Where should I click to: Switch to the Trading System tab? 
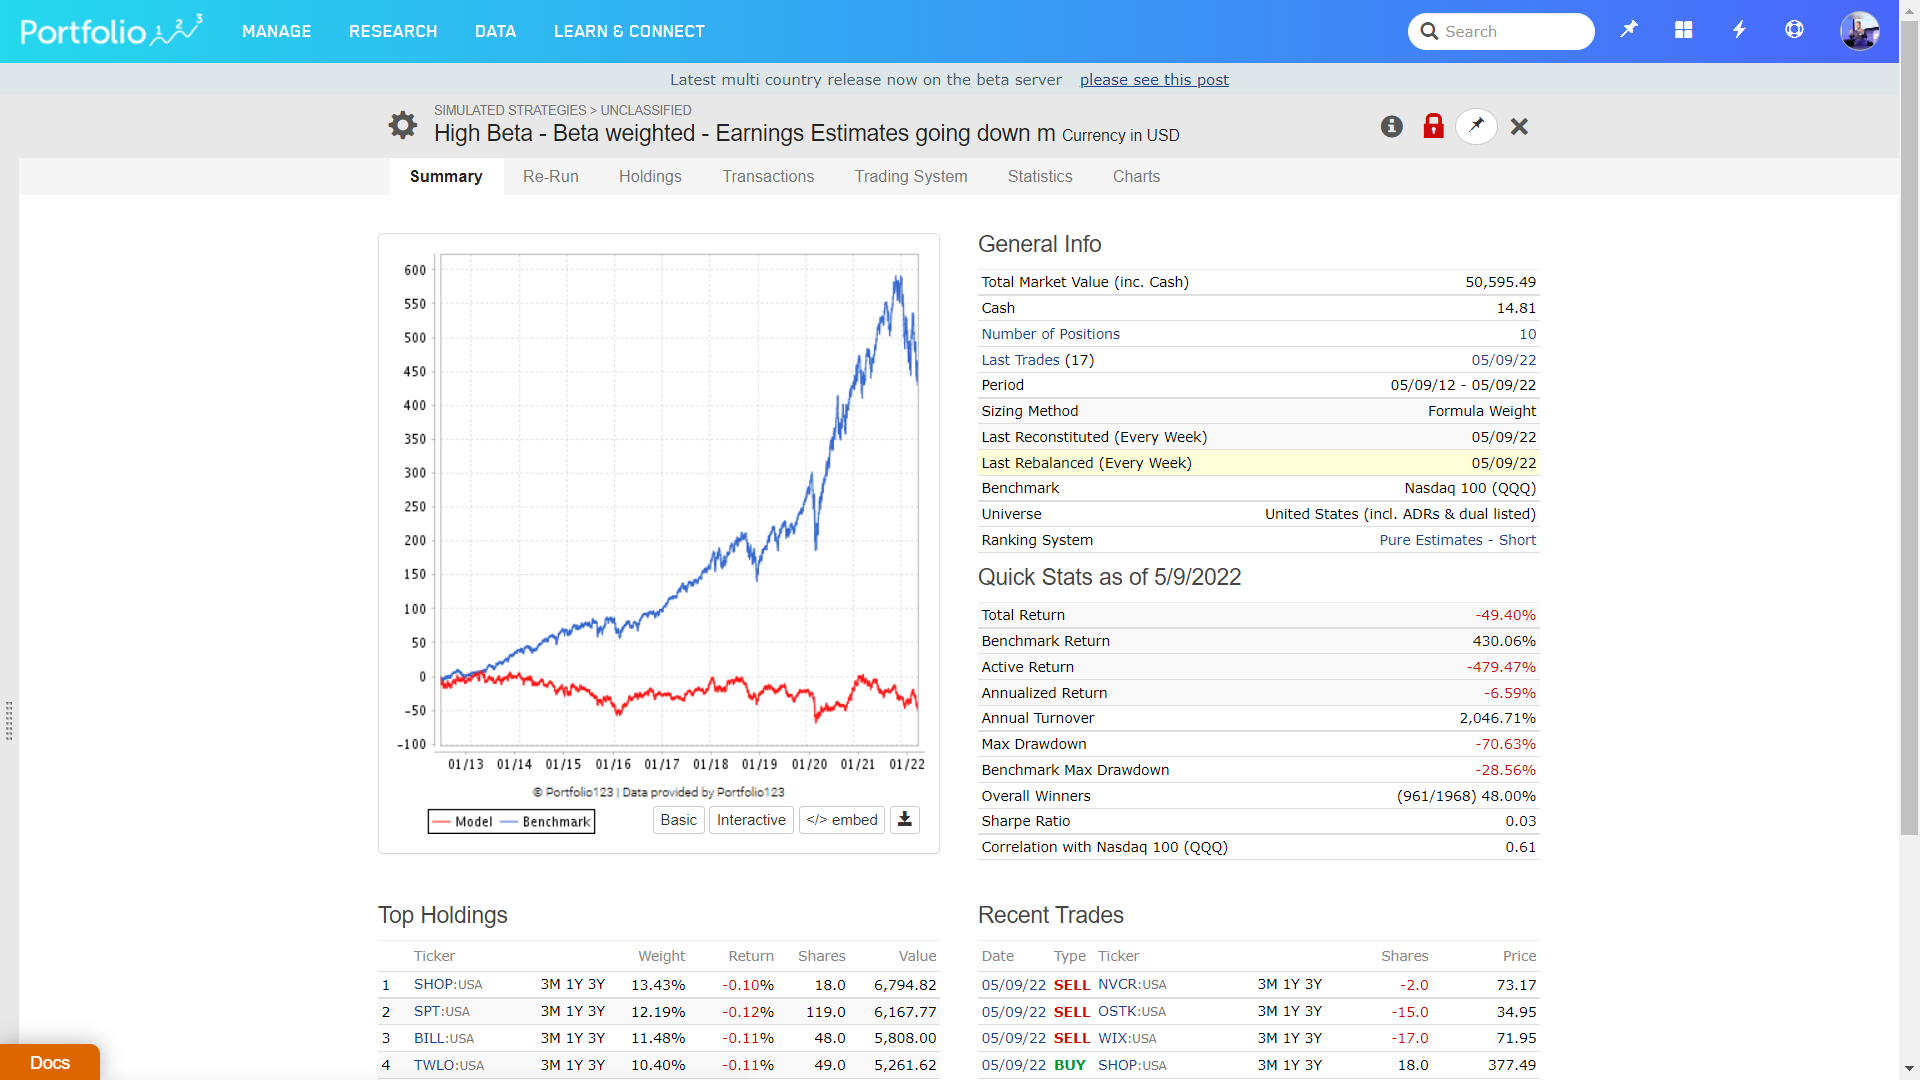click(x=910, y=176)
